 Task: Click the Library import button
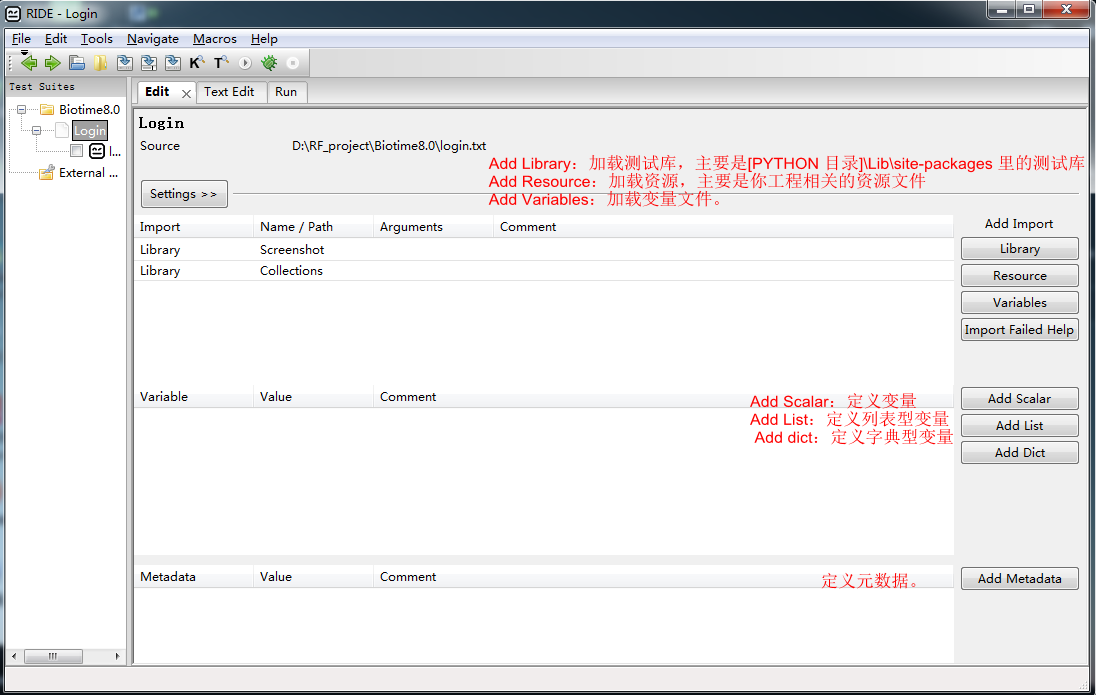(1019, 248)
